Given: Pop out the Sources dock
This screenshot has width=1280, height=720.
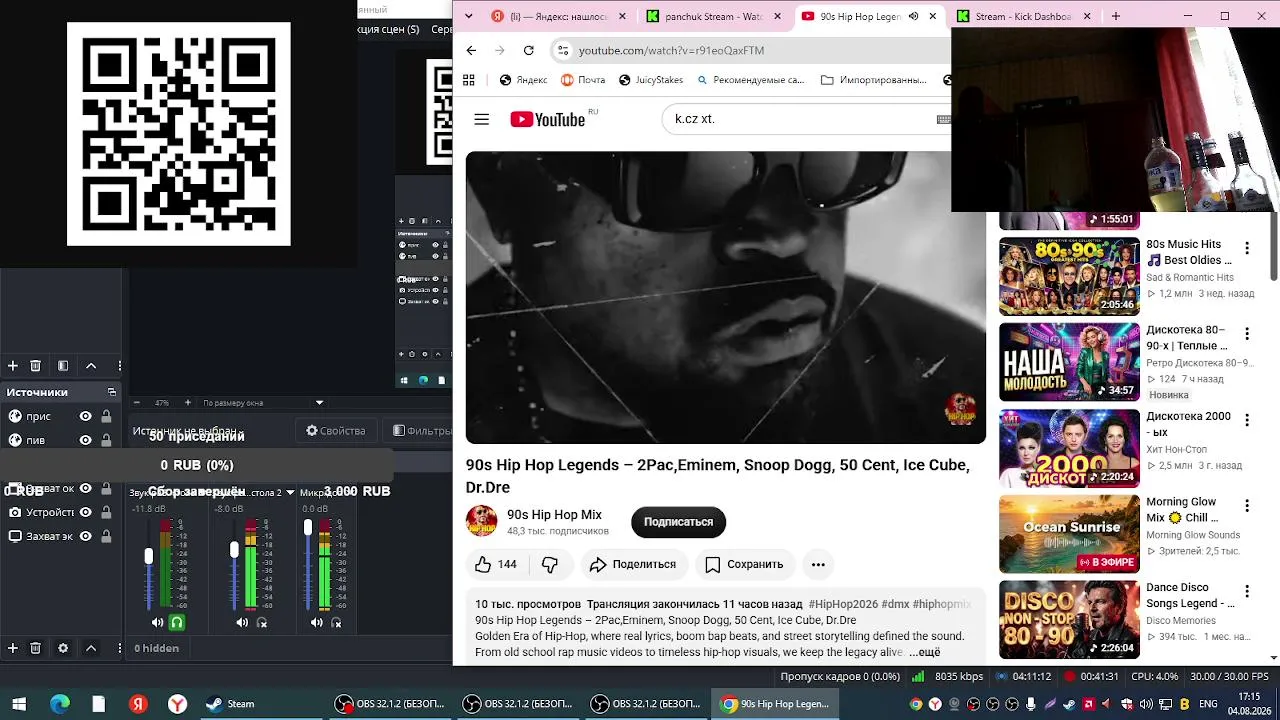Looking at the screenshot, I should 112,392.
